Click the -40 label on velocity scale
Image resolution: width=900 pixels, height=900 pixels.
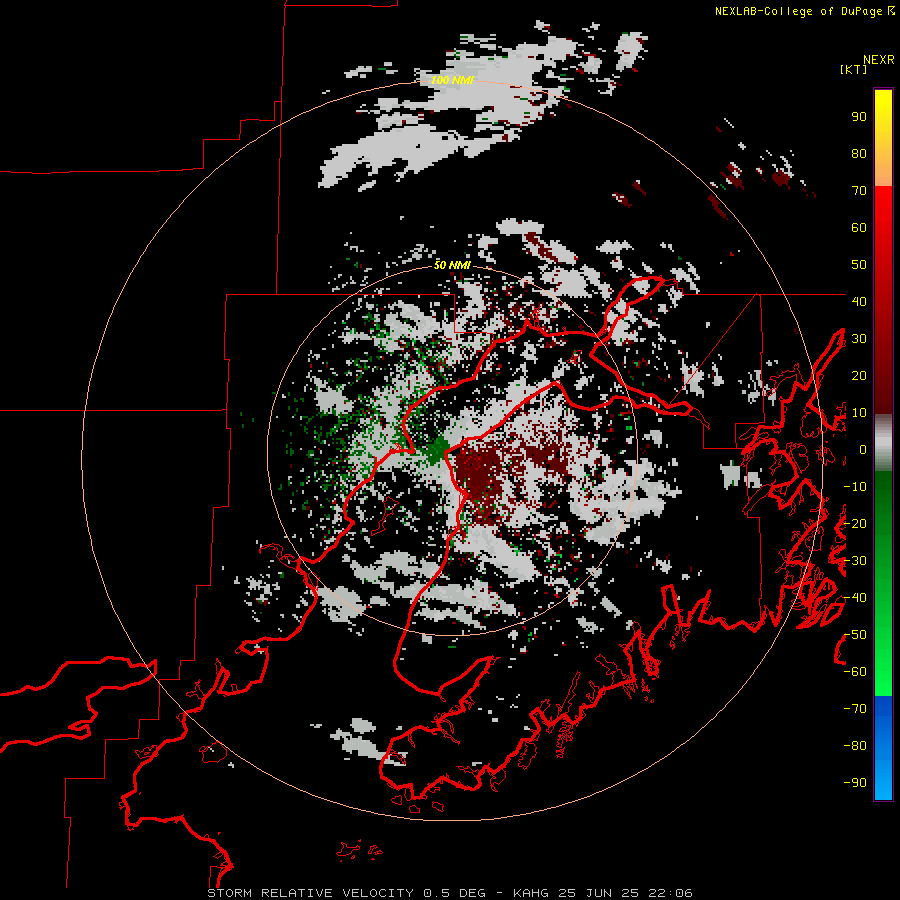(855, 598)
